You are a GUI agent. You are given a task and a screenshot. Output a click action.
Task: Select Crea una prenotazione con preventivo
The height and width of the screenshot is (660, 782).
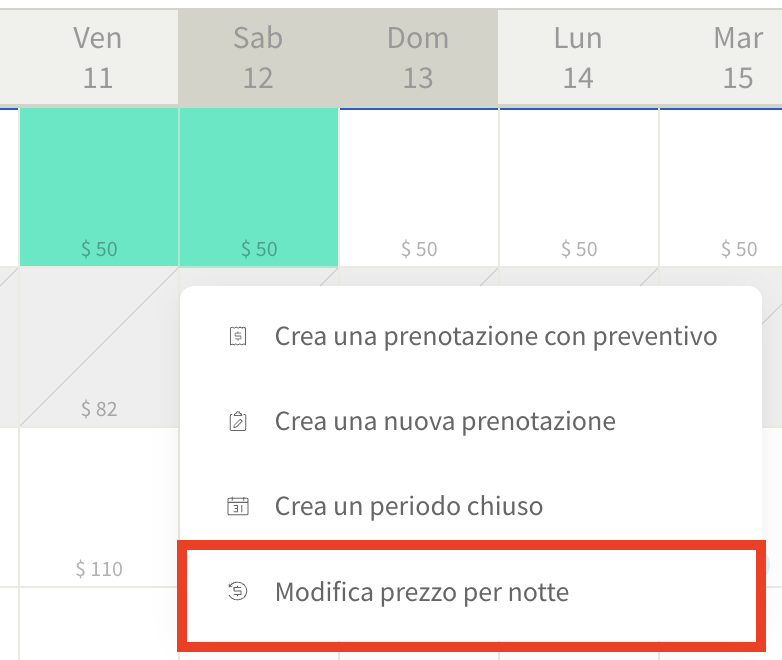(x=495, y=337)
